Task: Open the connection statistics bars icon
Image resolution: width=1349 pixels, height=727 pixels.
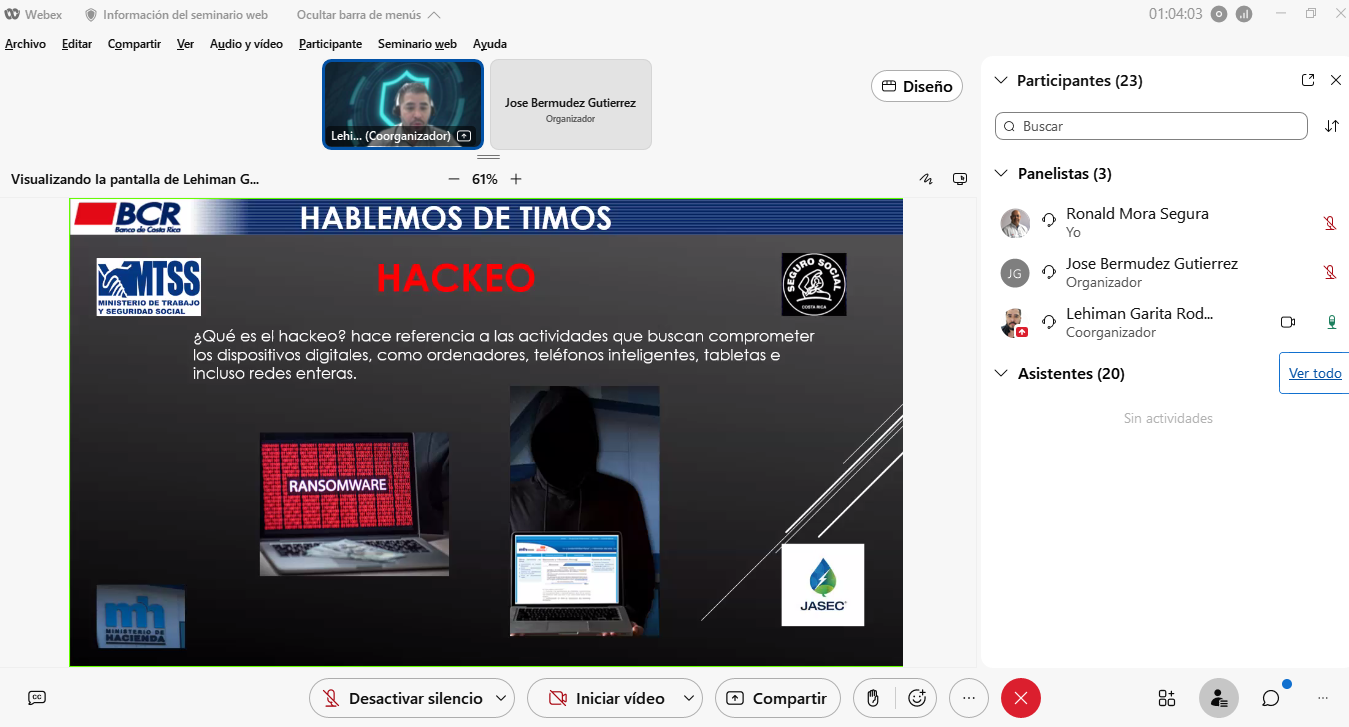Action: (x=1244, y=14)
